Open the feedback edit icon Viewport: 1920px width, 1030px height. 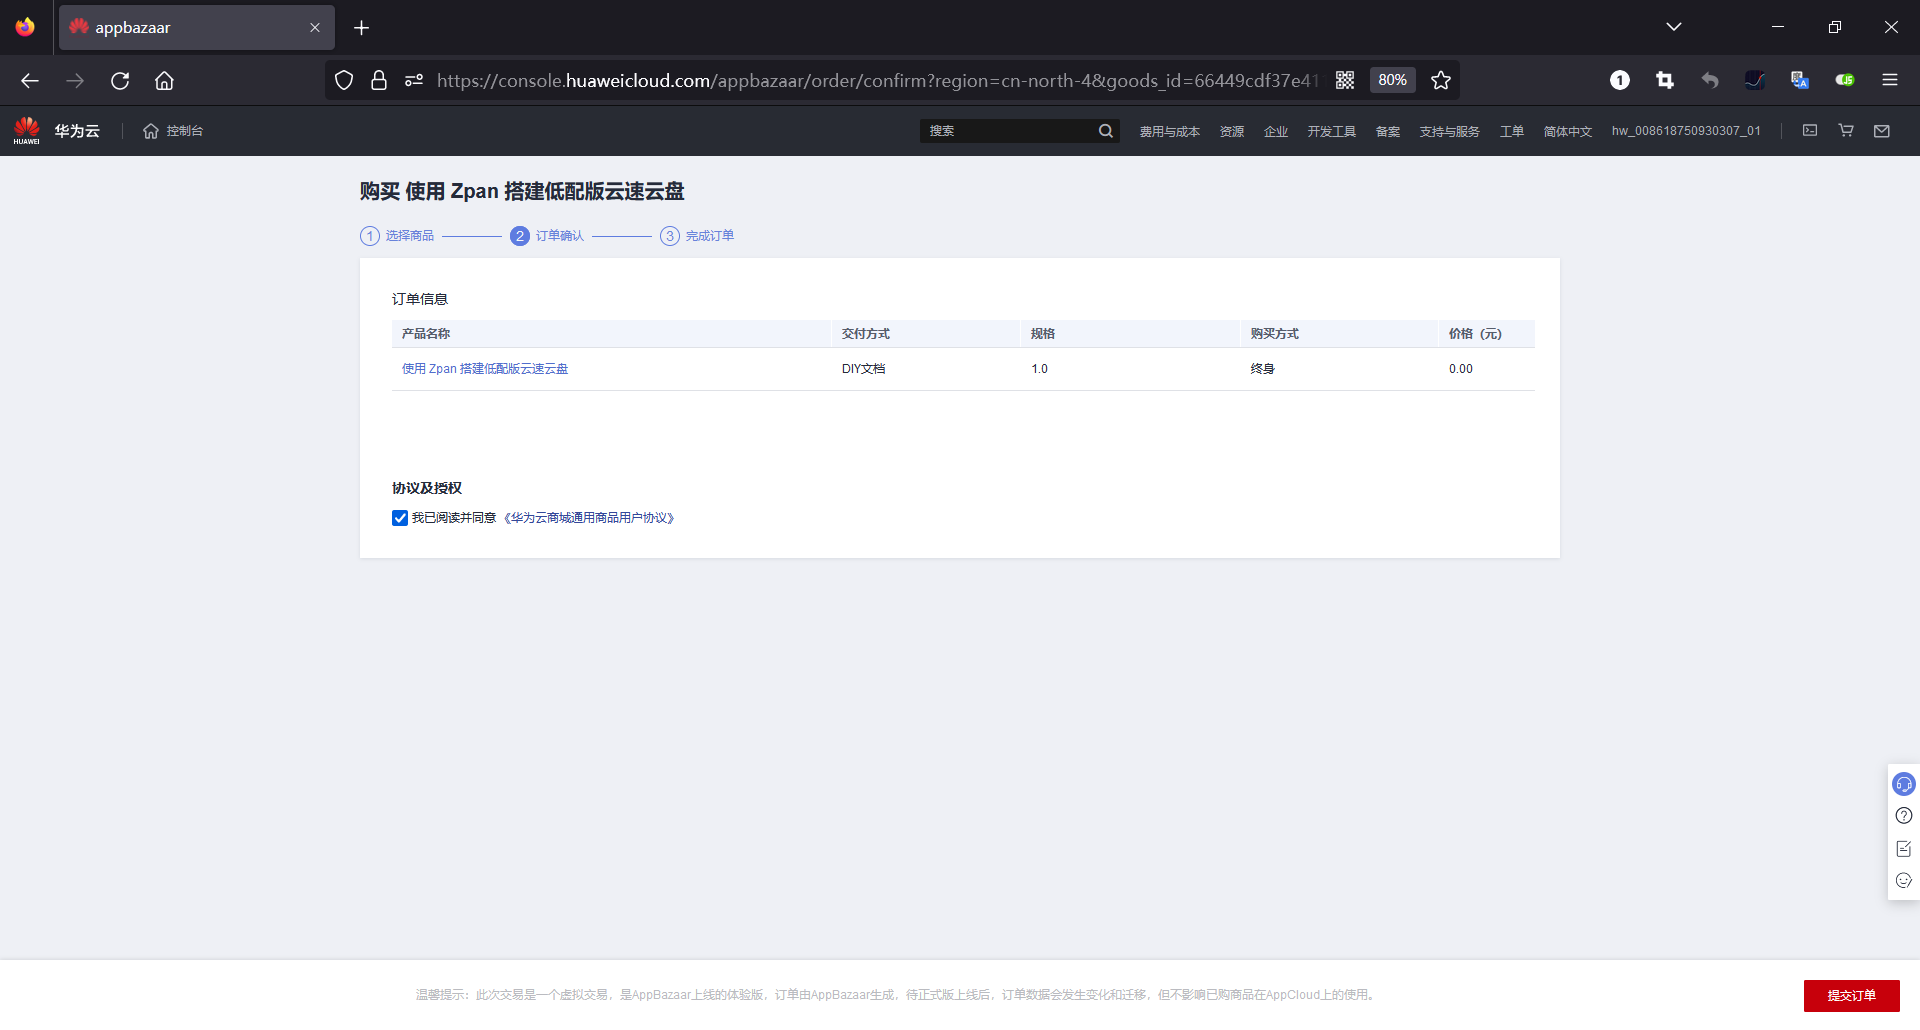point(1904,849)
